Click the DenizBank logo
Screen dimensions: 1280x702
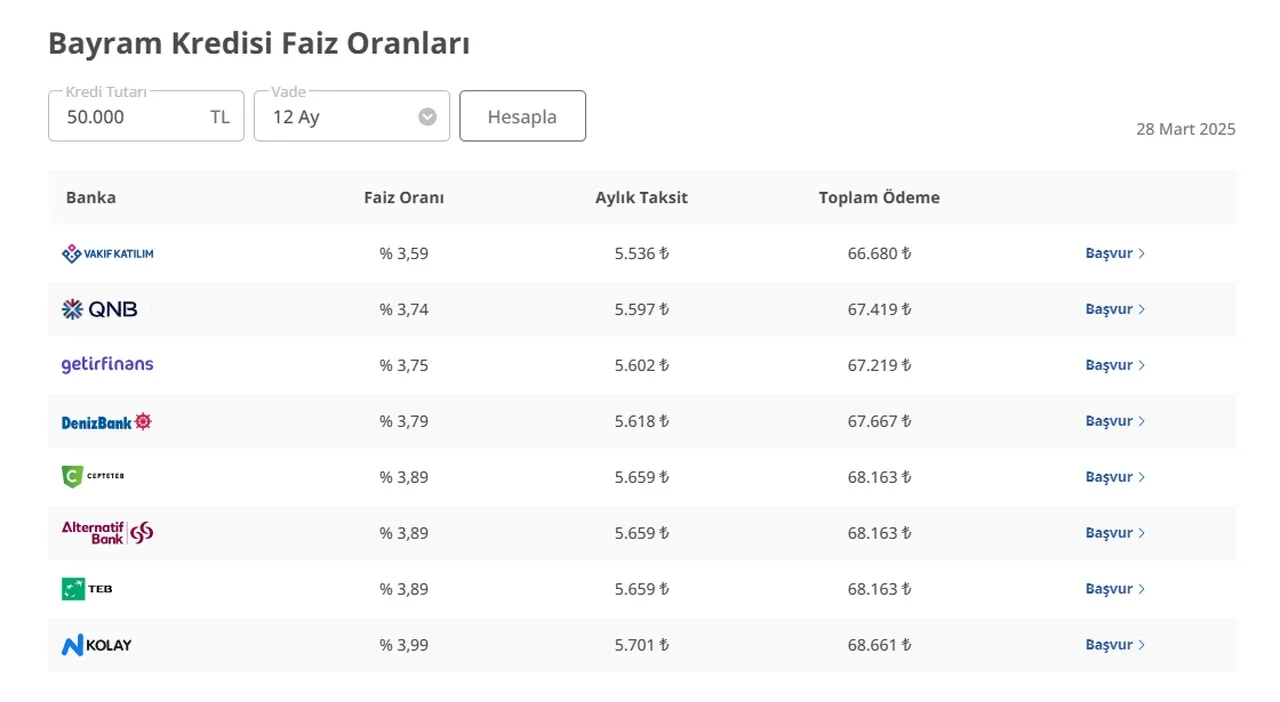click(x=106, y=422)
